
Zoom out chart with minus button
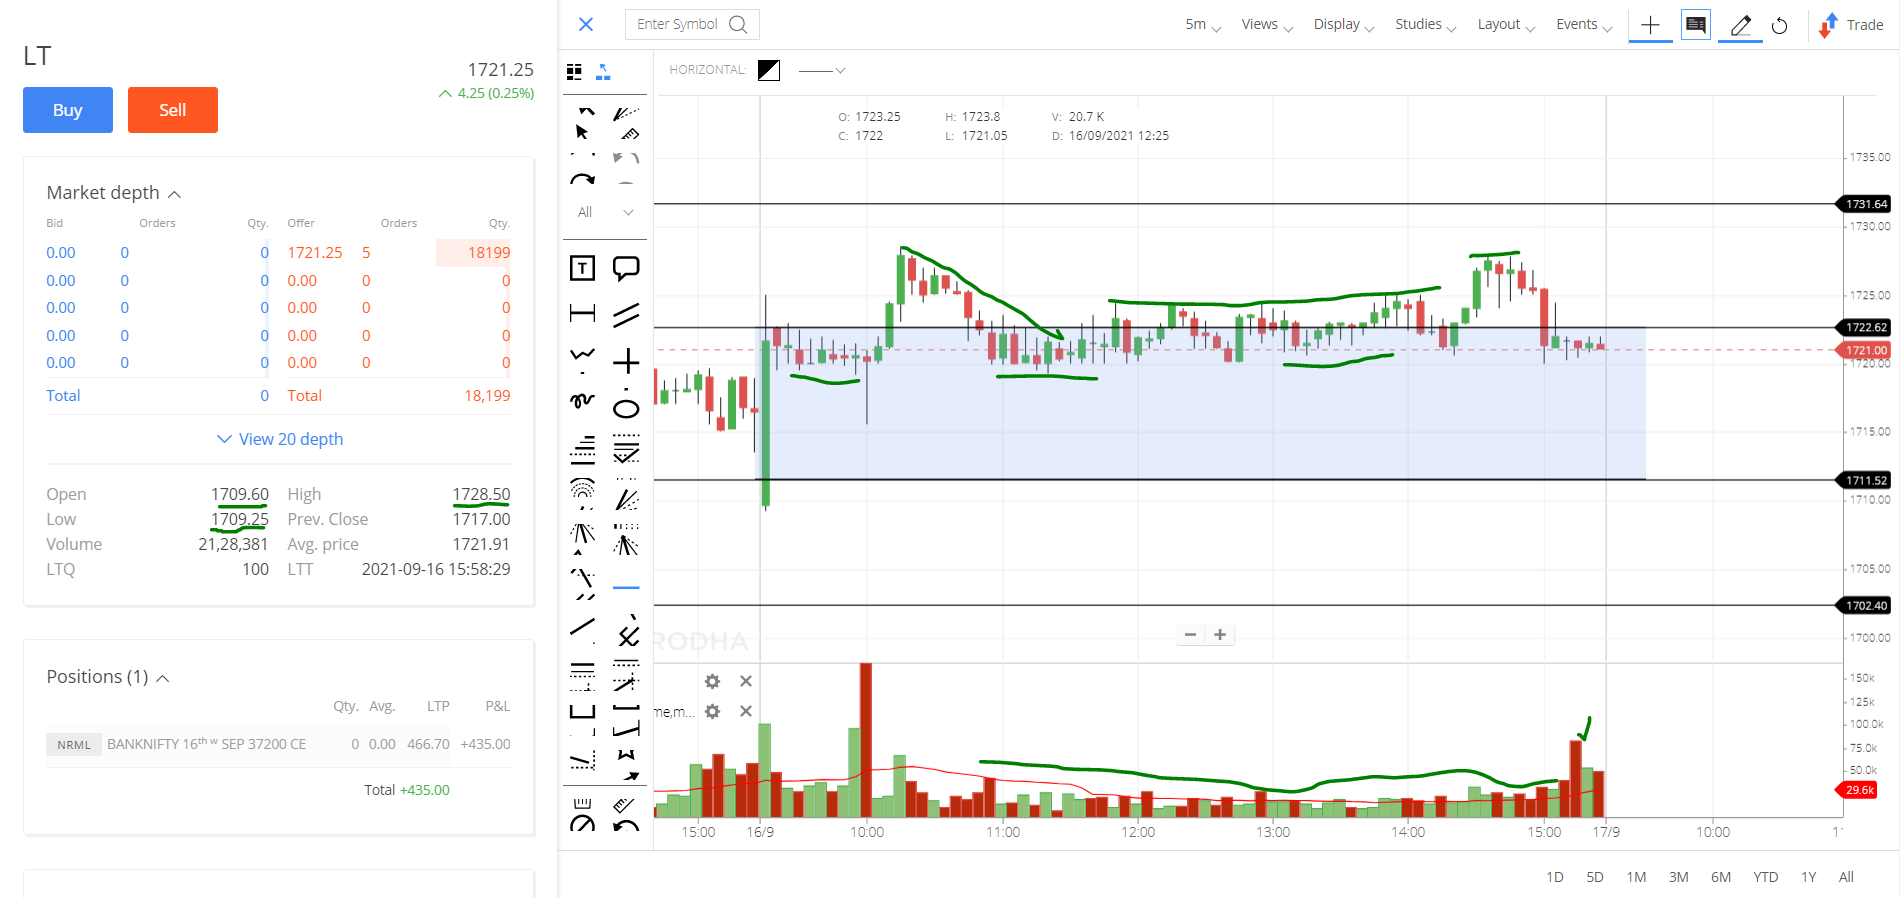coord(1190,634)
